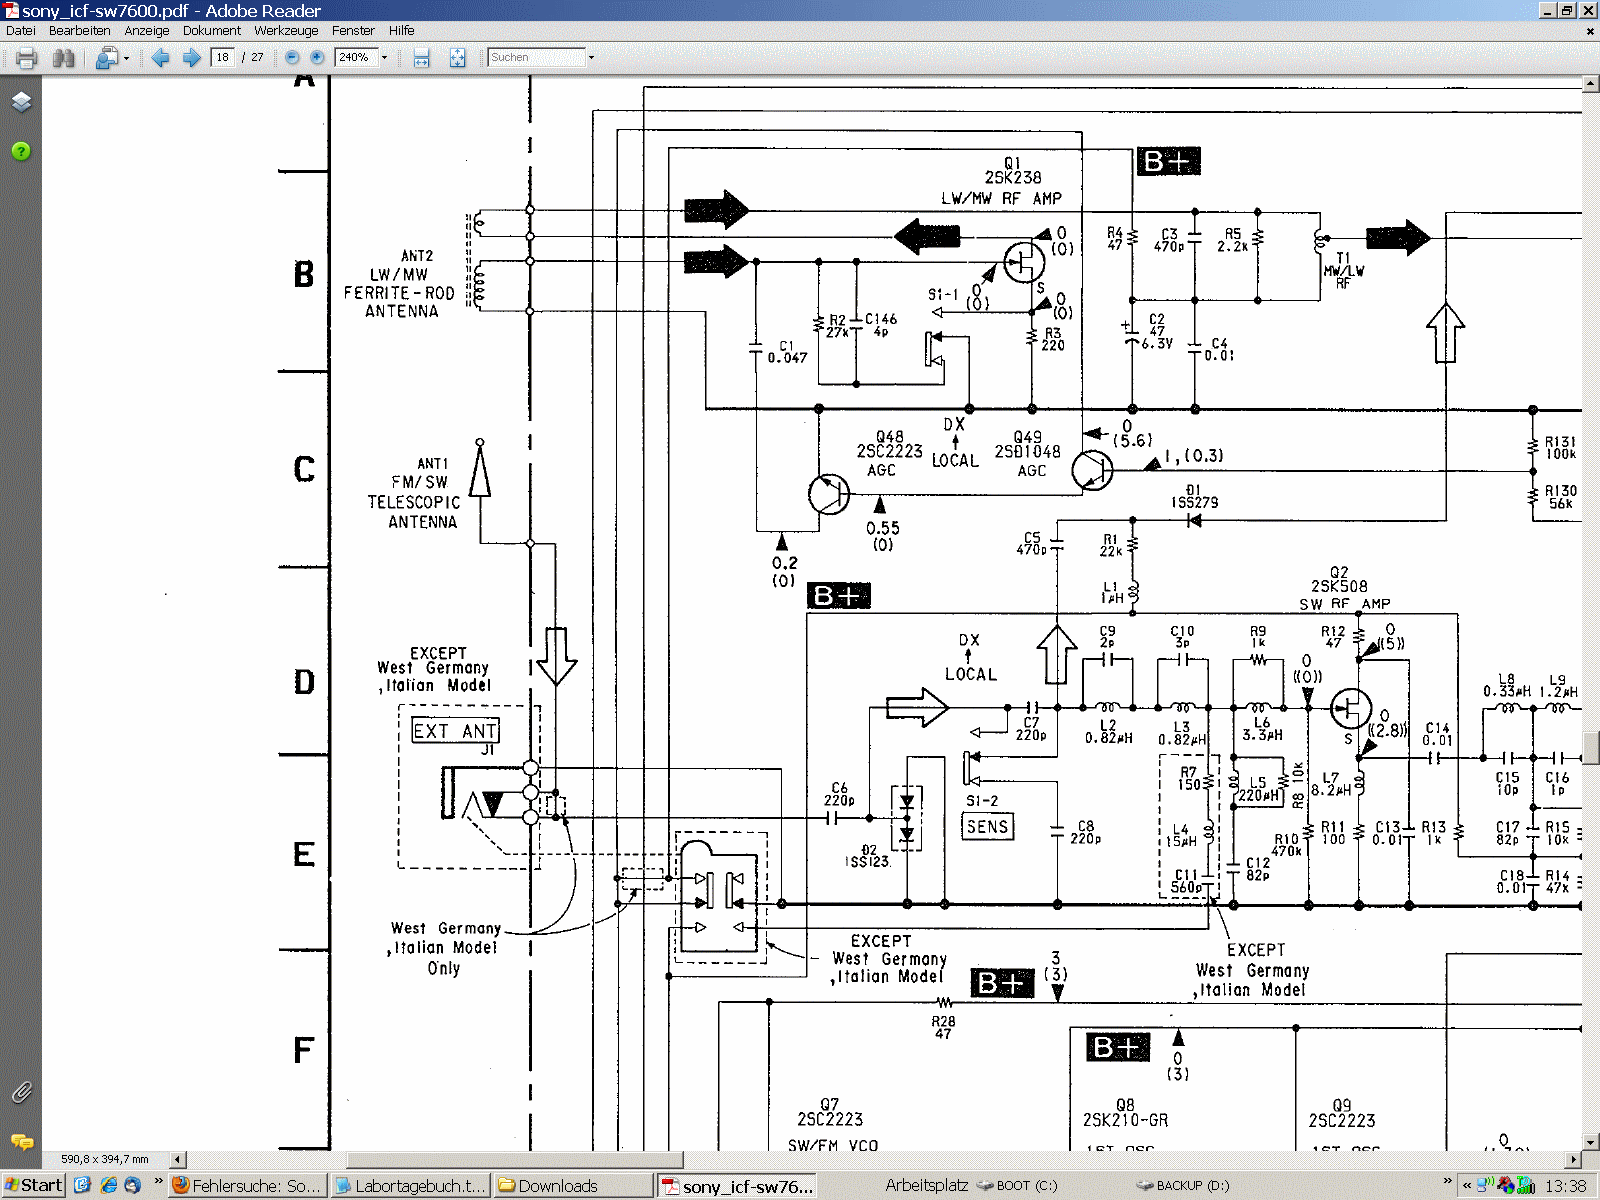Open the dropdown arrow beside the collaboration icon
1600x1200 pixels.
(x=126, y=58)
